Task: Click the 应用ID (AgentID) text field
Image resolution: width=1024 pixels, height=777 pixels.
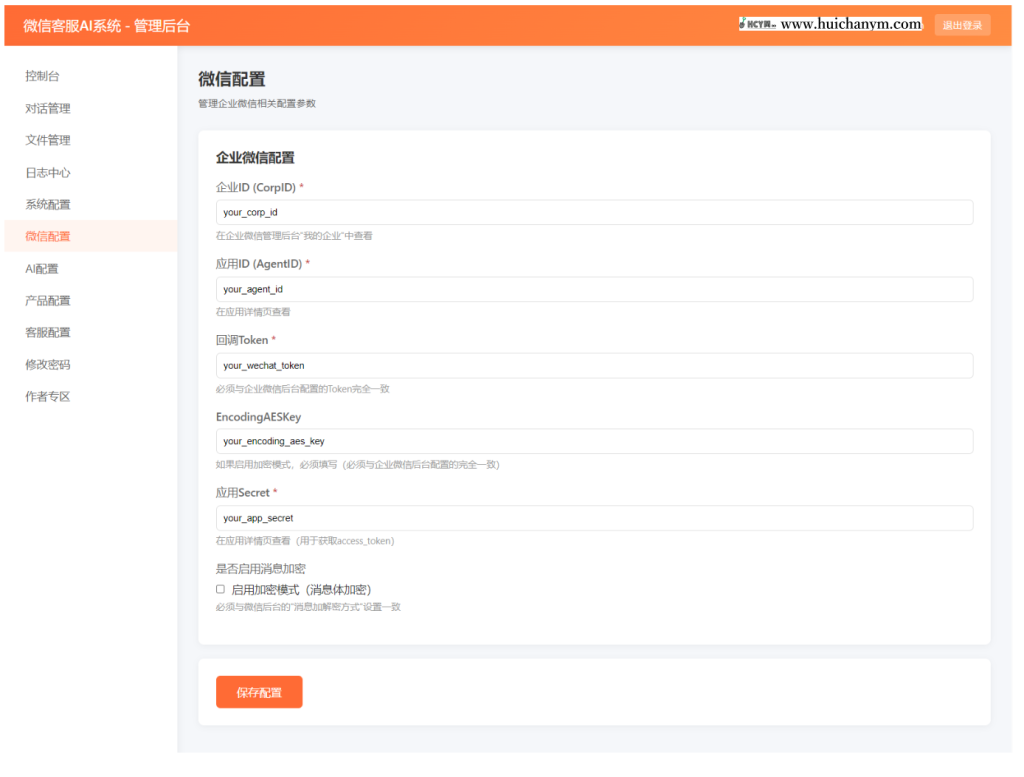Action: (594, 289)
